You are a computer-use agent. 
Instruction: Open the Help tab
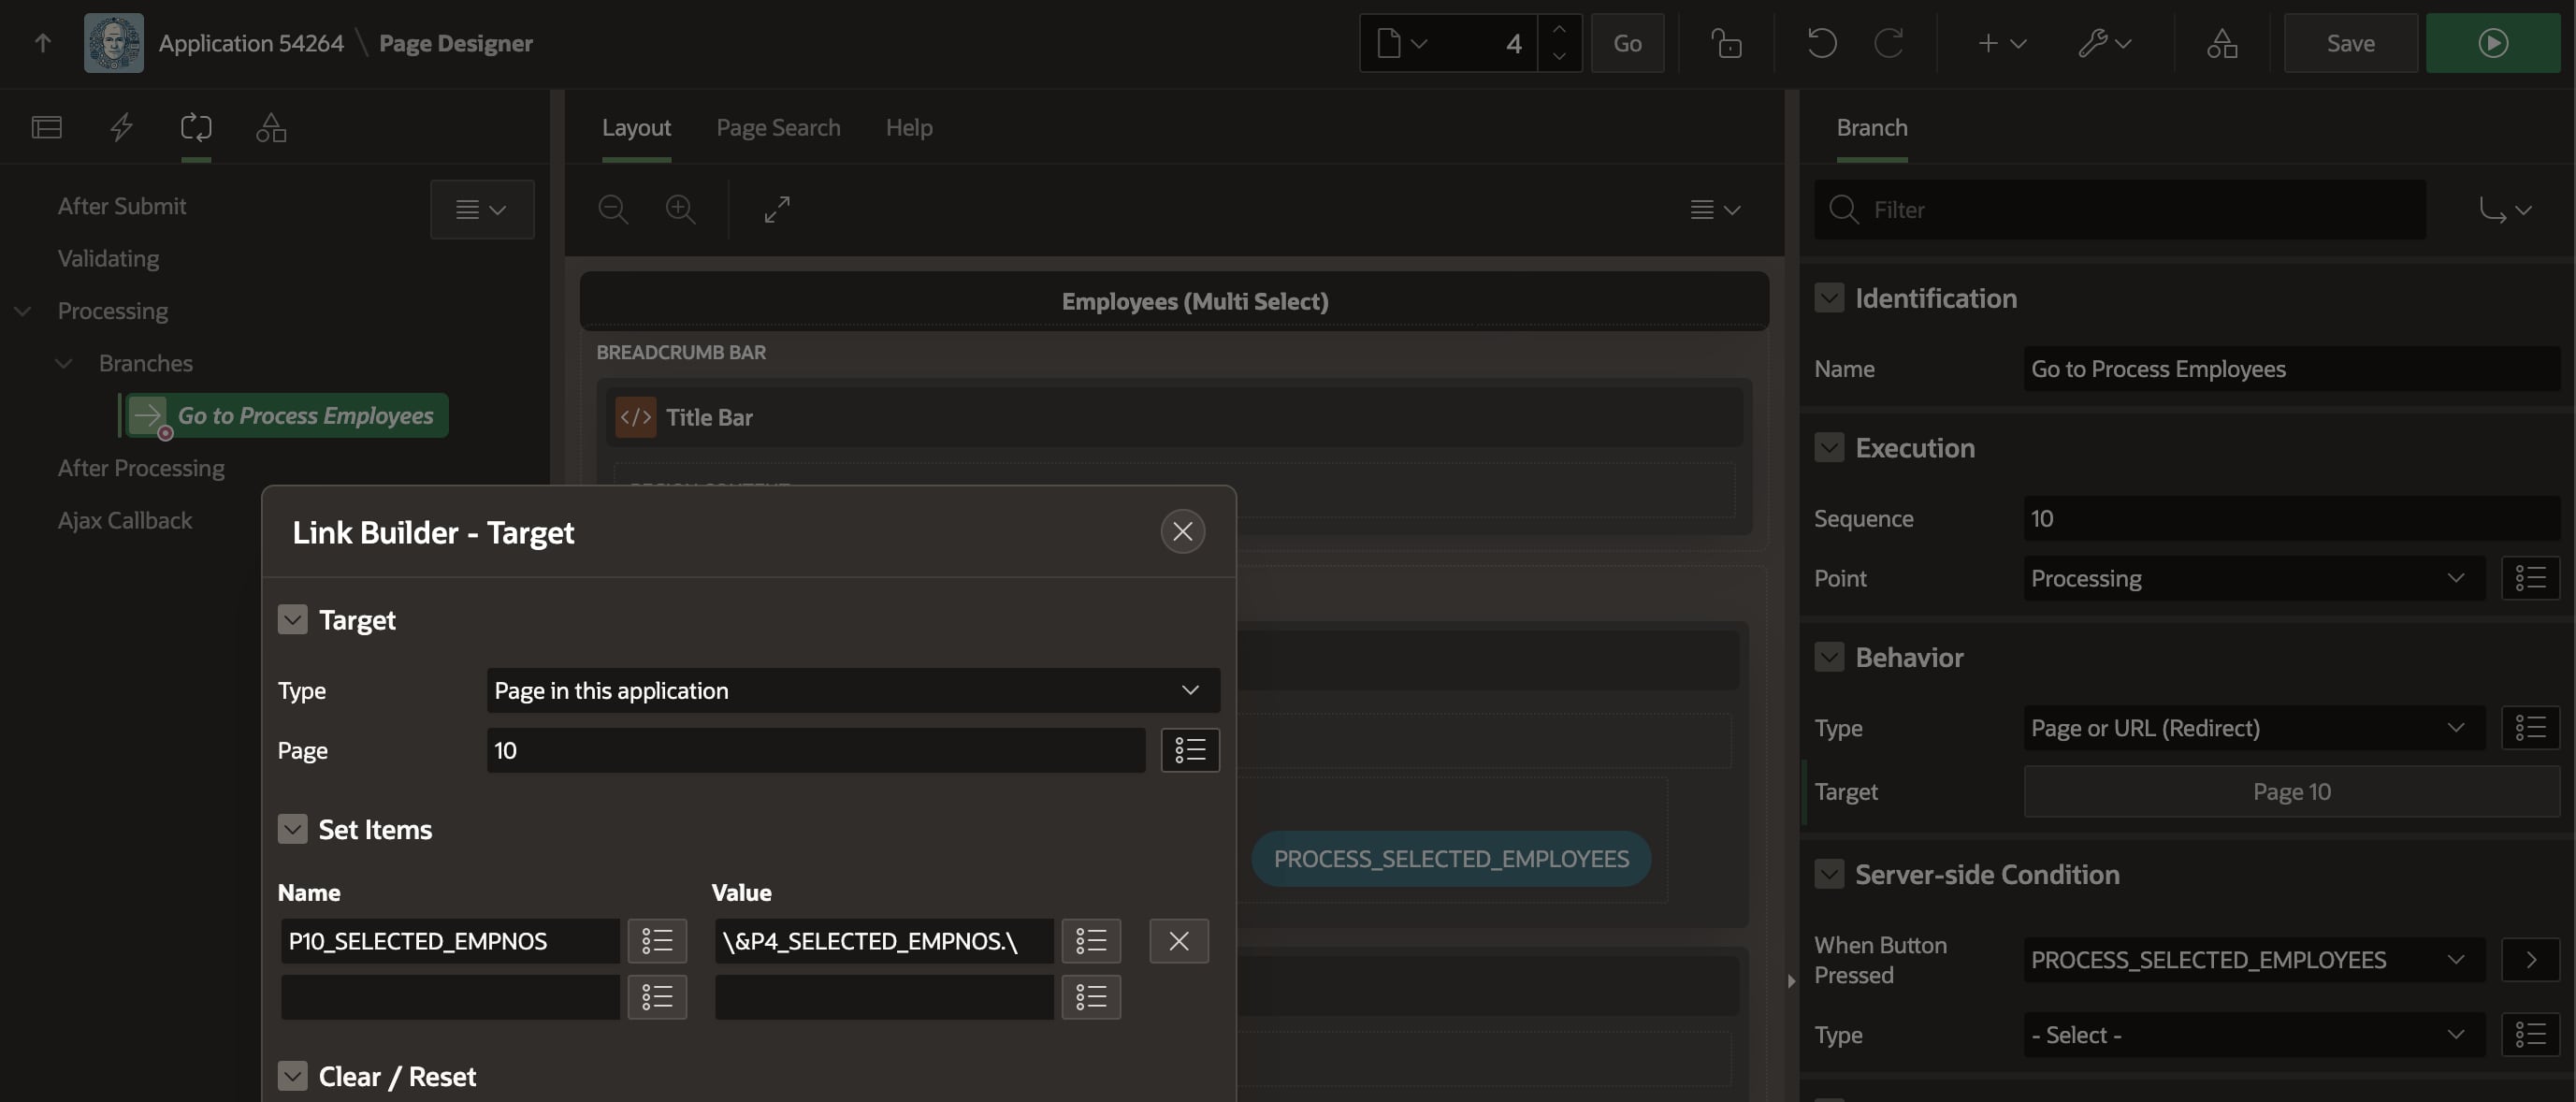point(908,127)
